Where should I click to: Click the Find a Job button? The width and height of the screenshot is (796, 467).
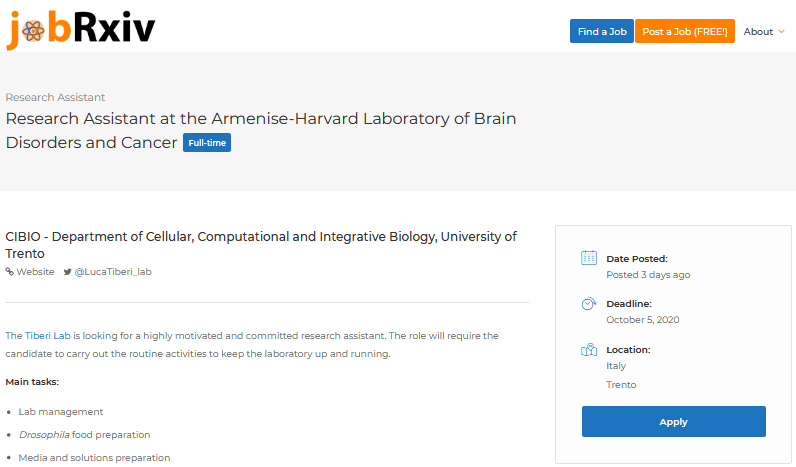pos(602,31)
